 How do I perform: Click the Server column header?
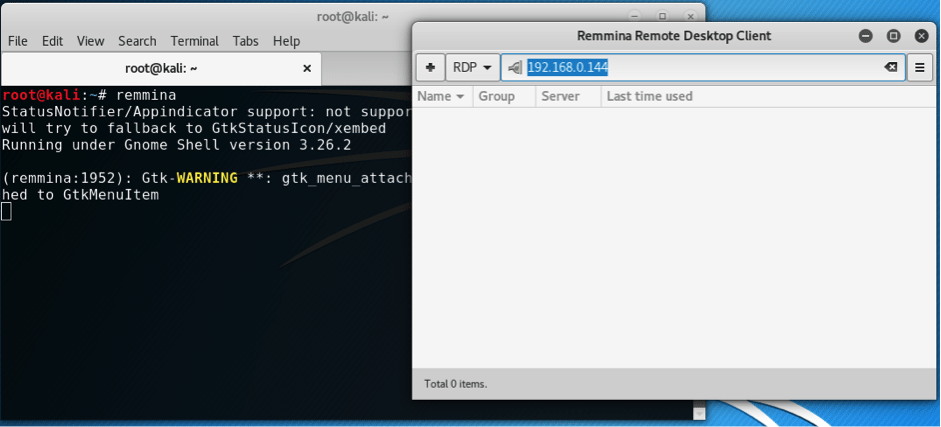pyautogui.click(x=560, y=96)
